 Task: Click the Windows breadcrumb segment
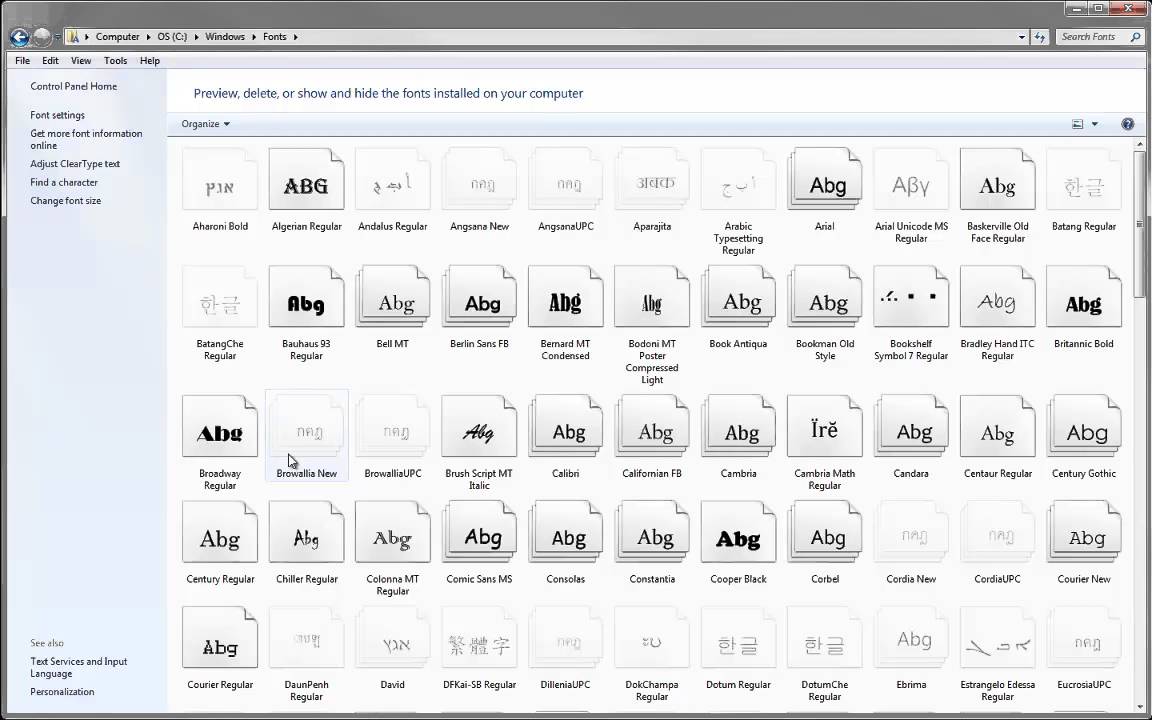(225, 37)
